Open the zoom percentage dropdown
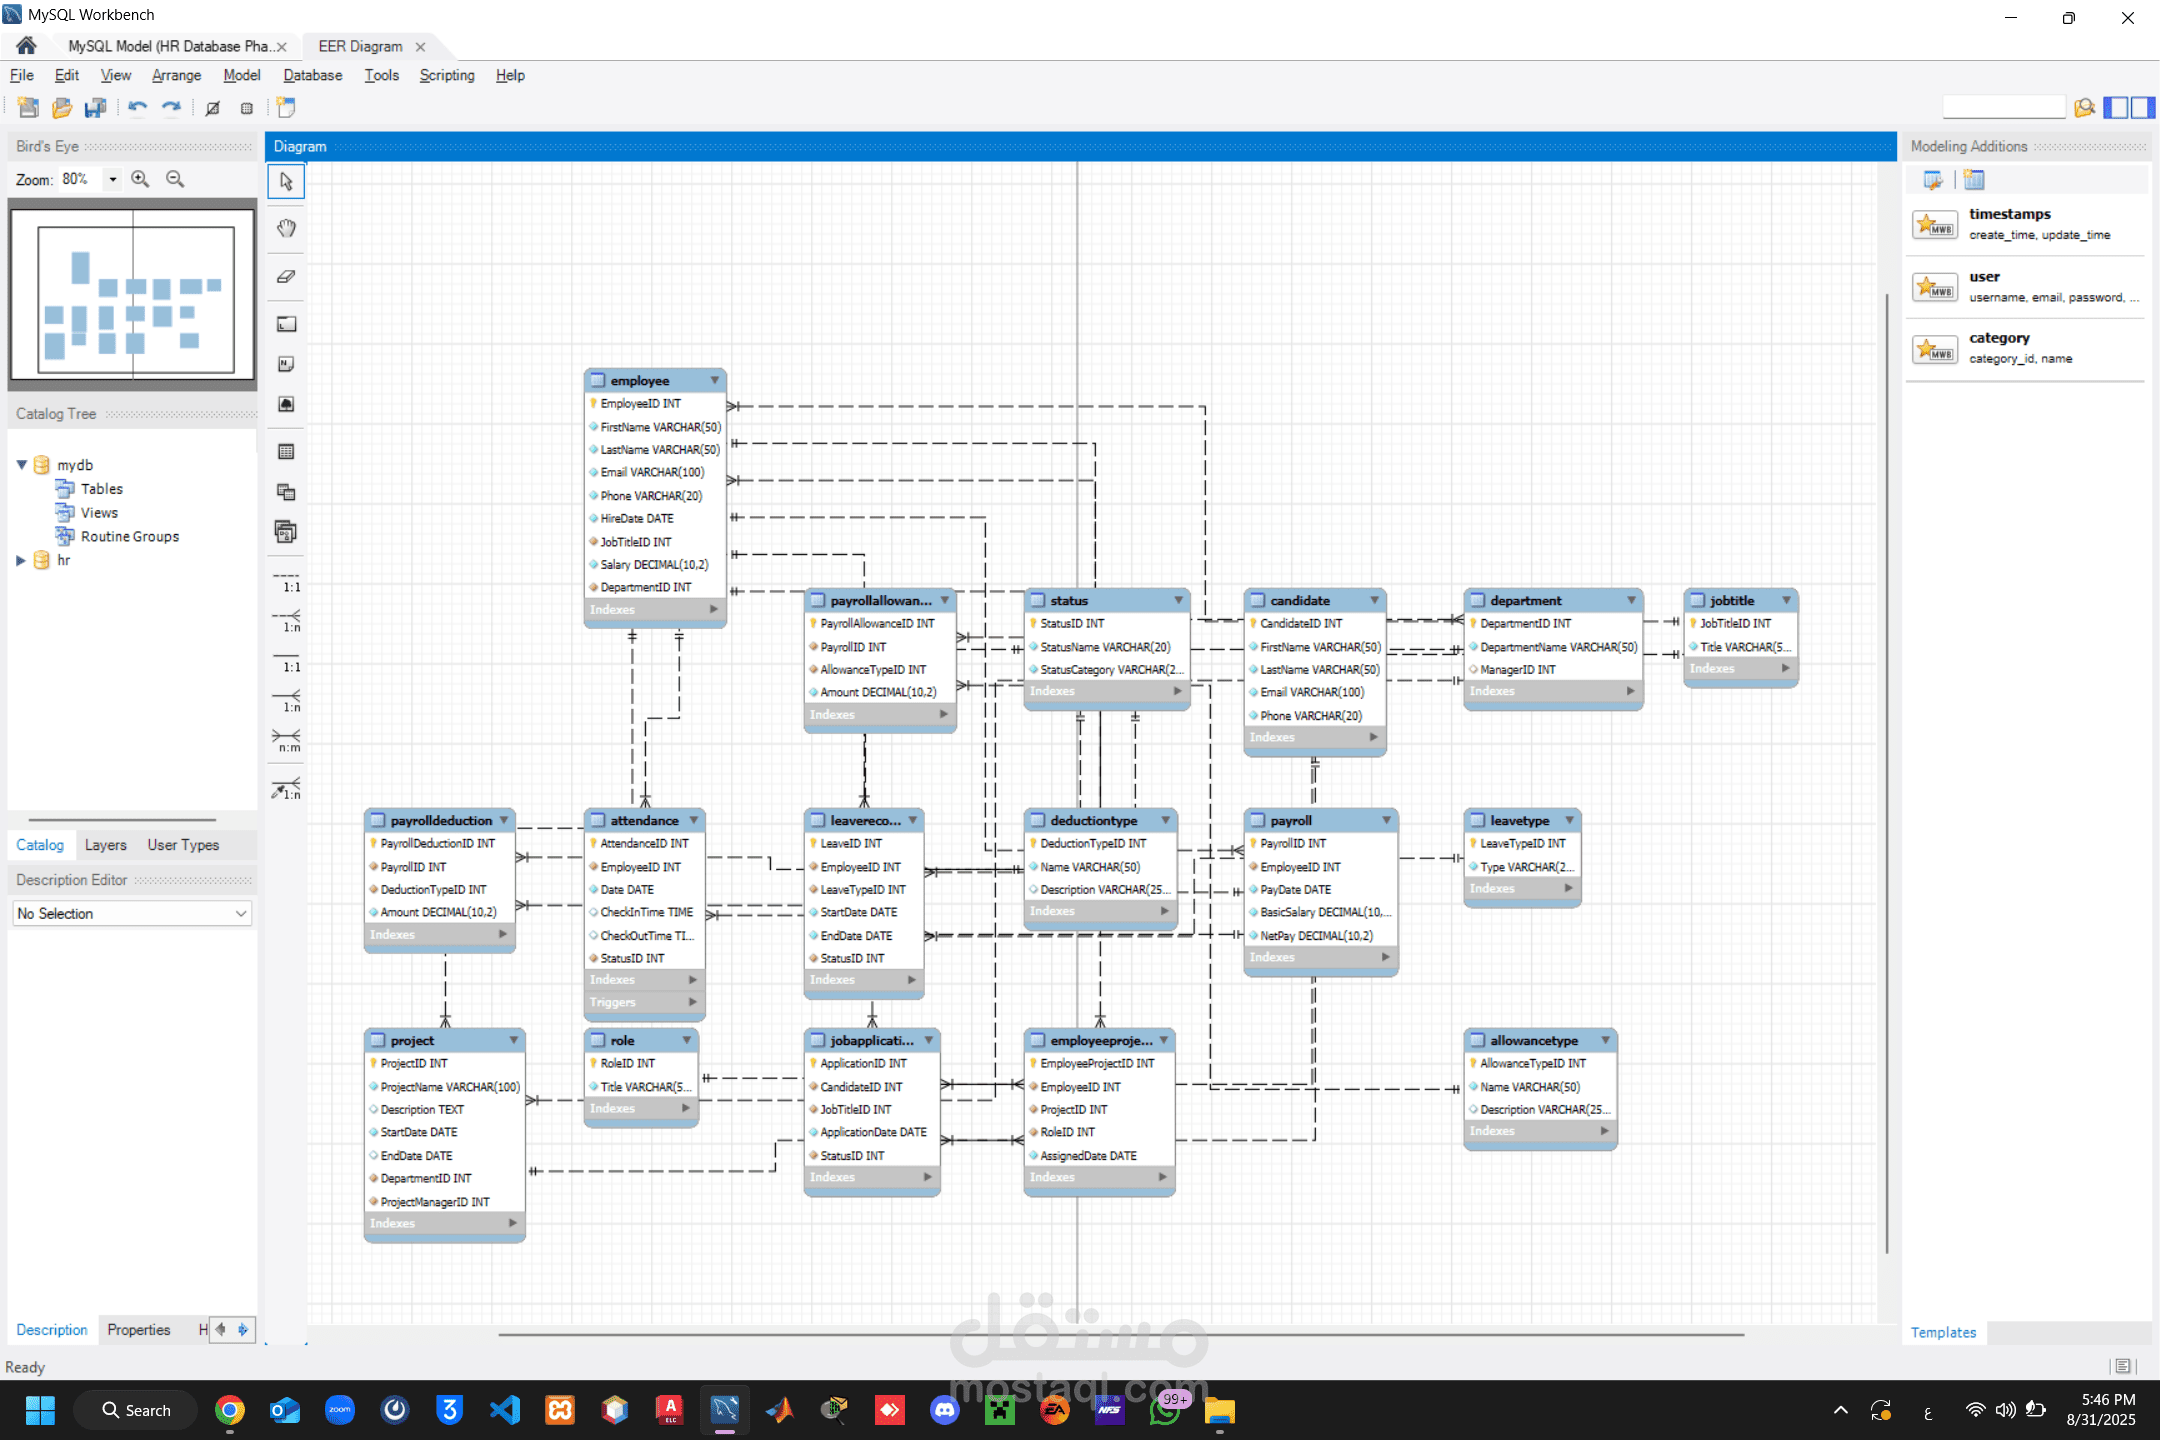Screen dimensions: 2160x1440 [113, 179]
